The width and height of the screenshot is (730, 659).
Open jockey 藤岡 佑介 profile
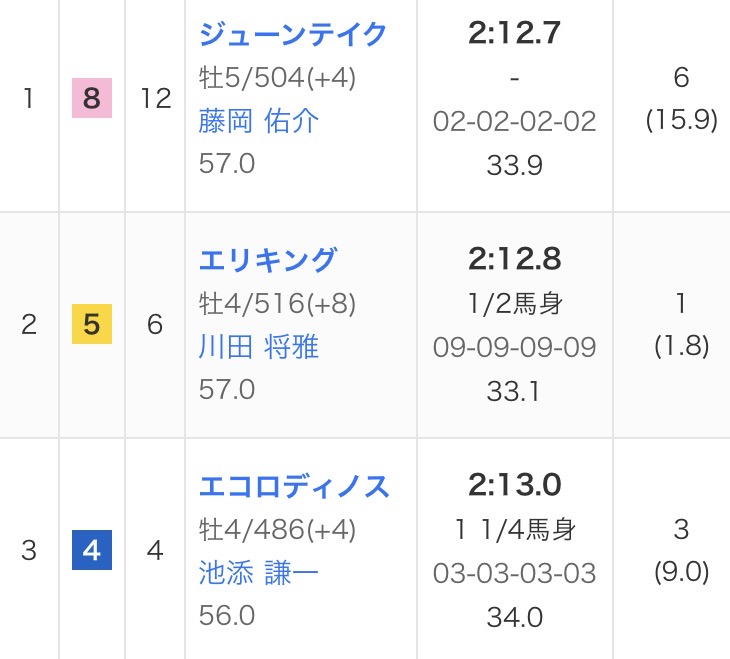pyautogui.click(x=259, y=121)
